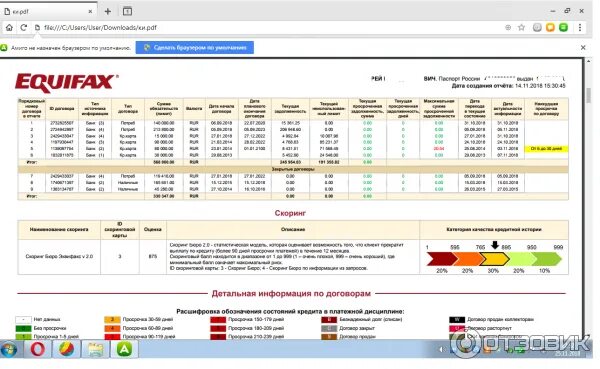Open the zoom magnifier icon in the address bar
Image resolution: width=600 pixels, height=369 pixels.
click(508, 28)
